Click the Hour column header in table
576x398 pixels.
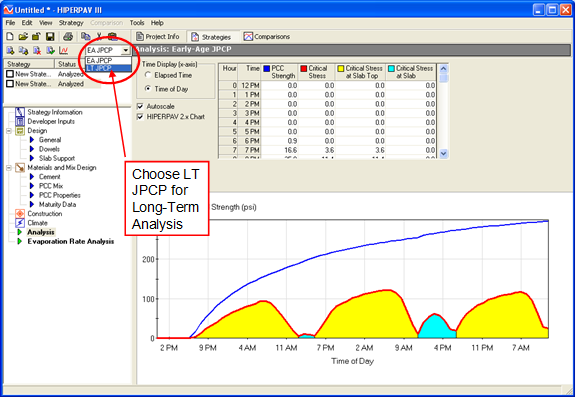pos(228,72)
